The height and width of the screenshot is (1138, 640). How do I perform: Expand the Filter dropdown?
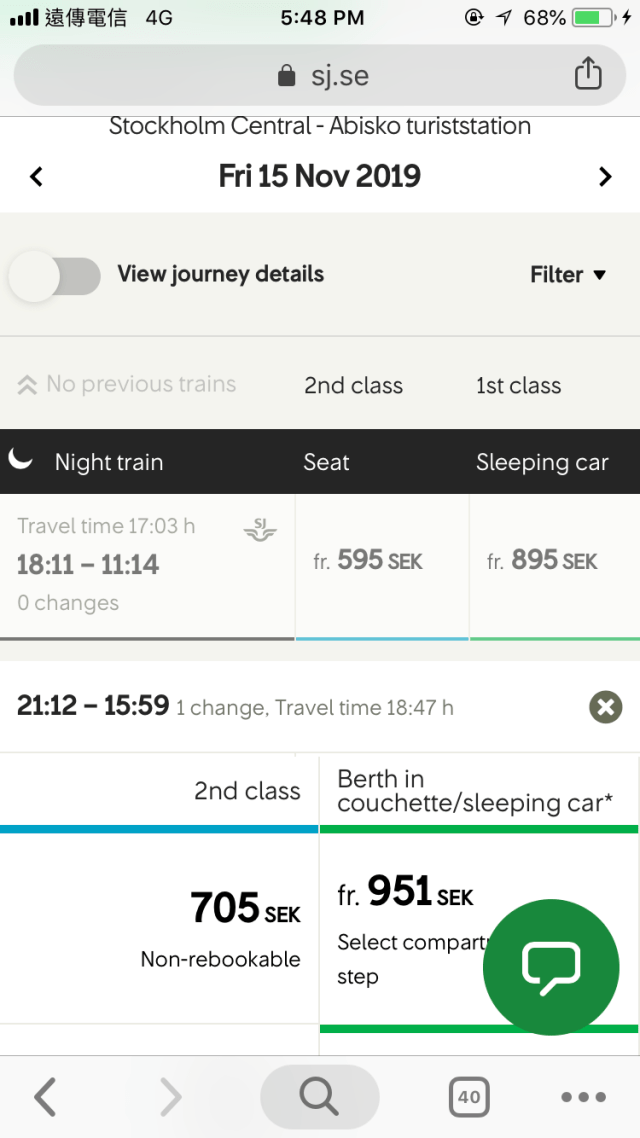pos(568,275)
